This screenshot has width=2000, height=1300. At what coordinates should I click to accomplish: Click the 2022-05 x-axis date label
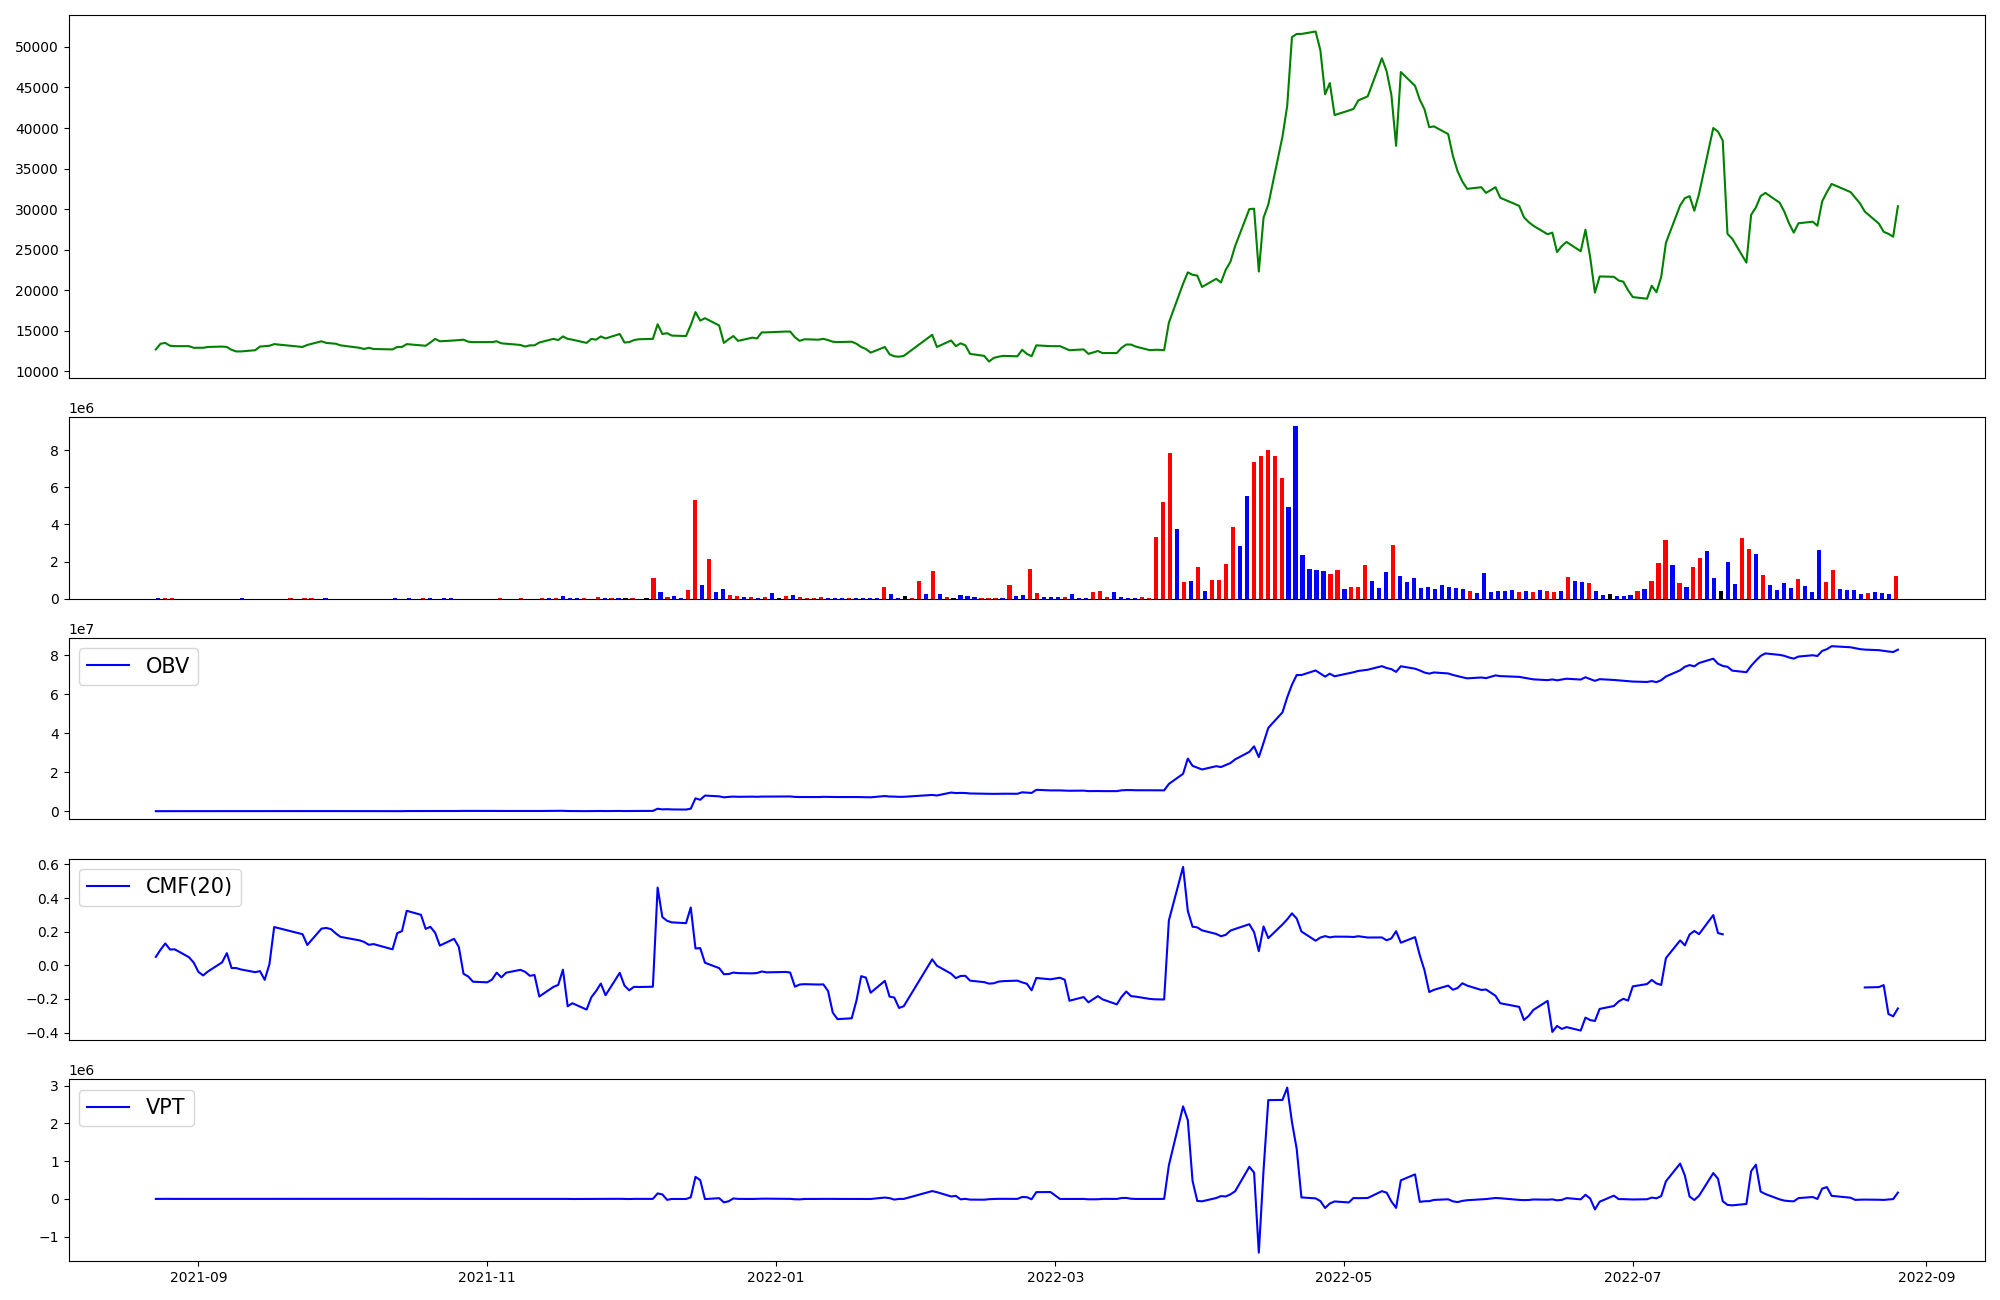click(1344, 1277)
